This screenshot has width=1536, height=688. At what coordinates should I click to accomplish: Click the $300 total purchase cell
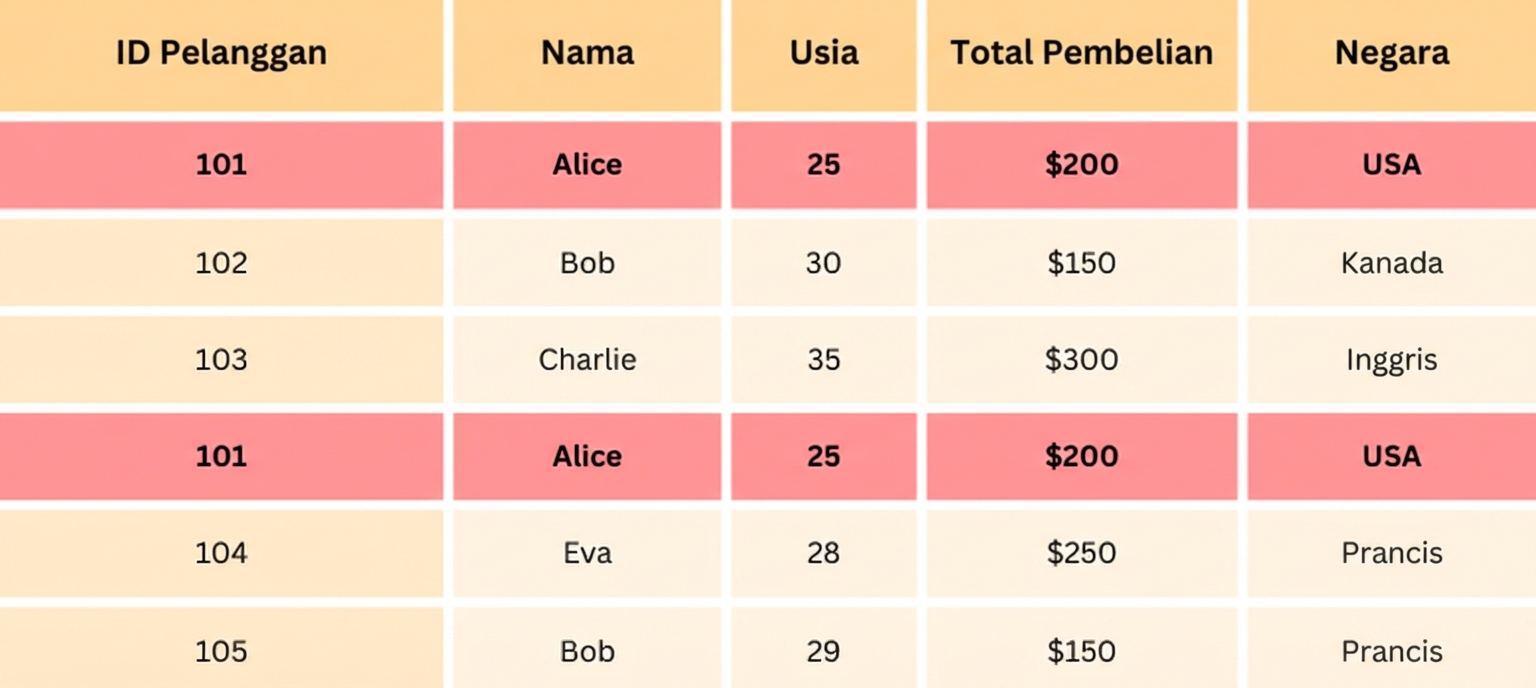click(1081, 359)
